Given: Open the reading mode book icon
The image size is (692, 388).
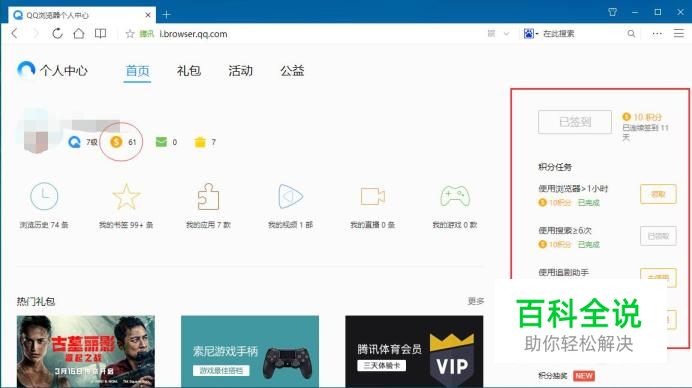Looking at the screenshot, I should pyautogui.click(x=101, y=34).
